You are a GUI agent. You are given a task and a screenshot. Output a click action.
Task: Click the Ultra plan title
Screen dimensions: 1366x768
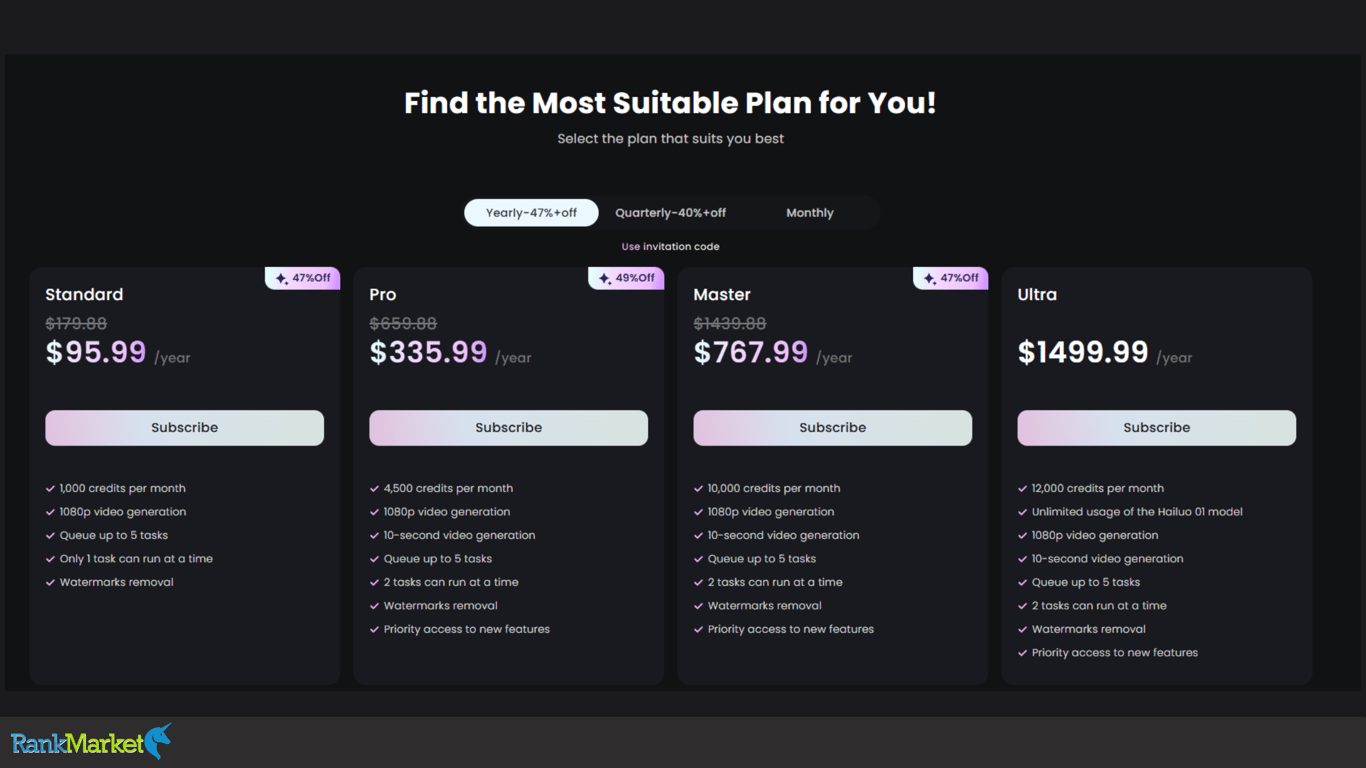[1037, 295]
